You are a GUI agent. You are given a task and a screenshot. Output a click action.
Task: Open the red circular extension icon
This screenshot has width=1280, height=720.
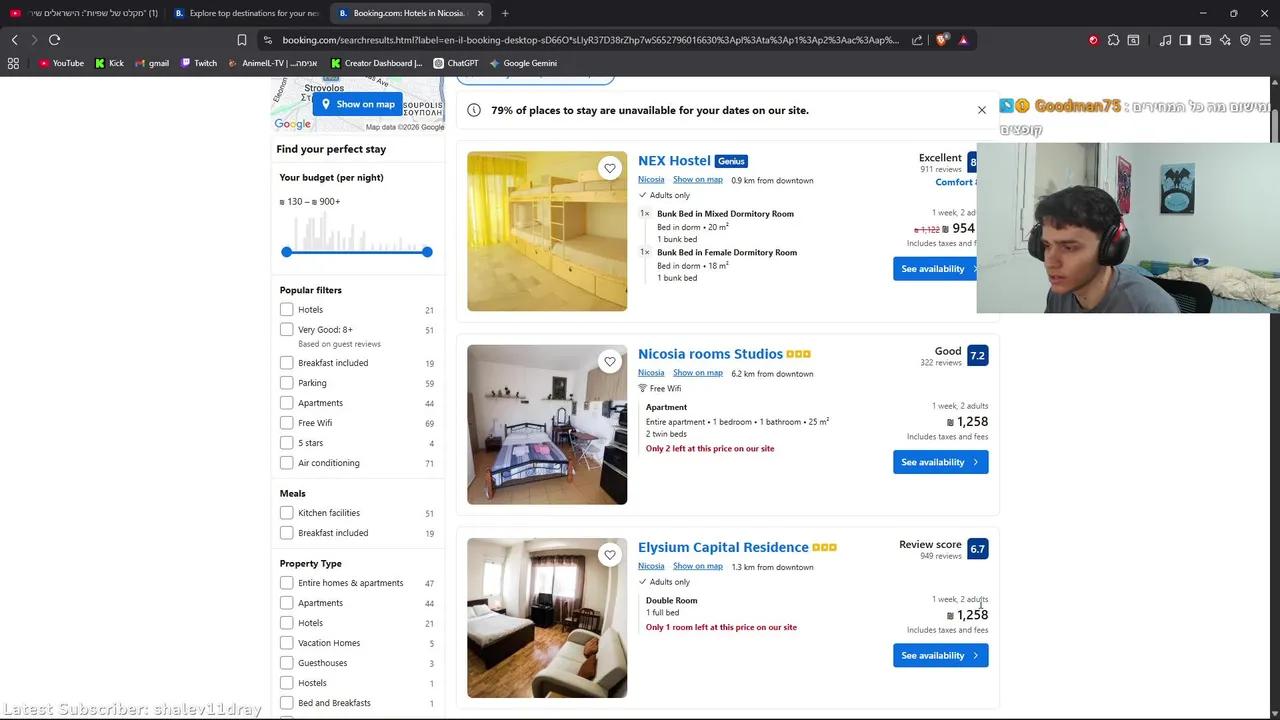pyautogui.click(x=1093, y=40)
